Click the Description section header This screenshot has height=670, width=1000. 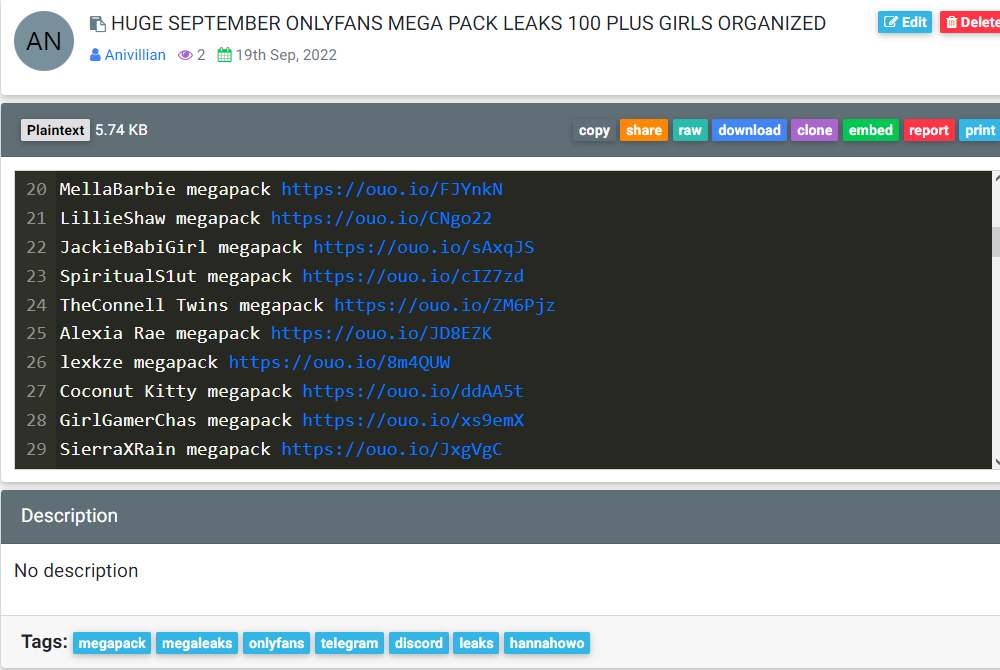point(69,516)
